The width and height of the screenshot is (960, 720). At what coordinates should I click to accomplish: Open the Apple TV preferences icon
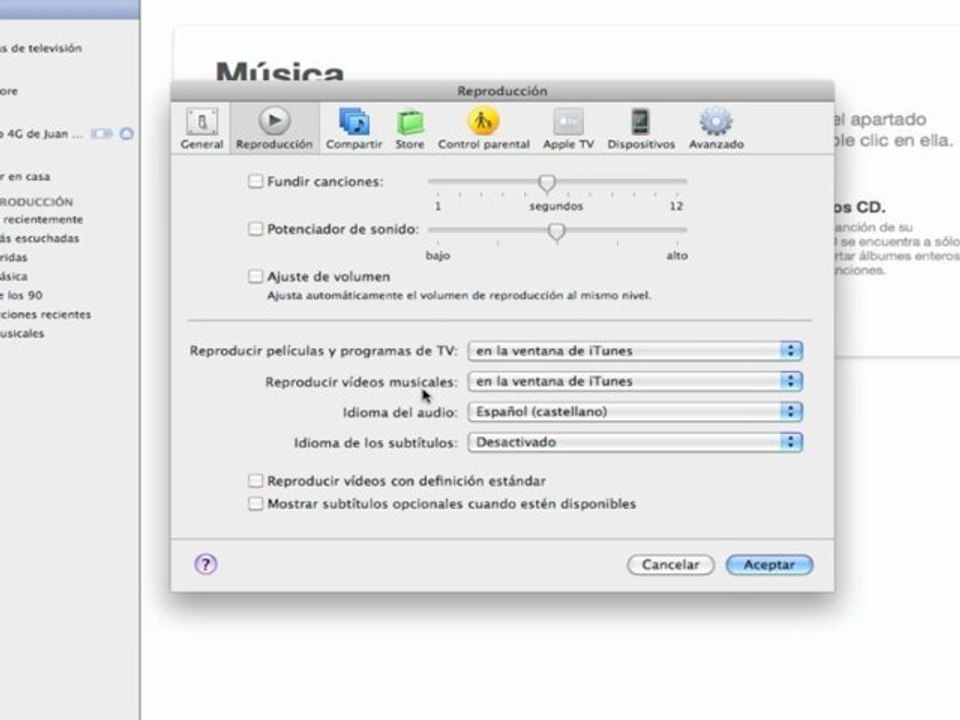568,129
